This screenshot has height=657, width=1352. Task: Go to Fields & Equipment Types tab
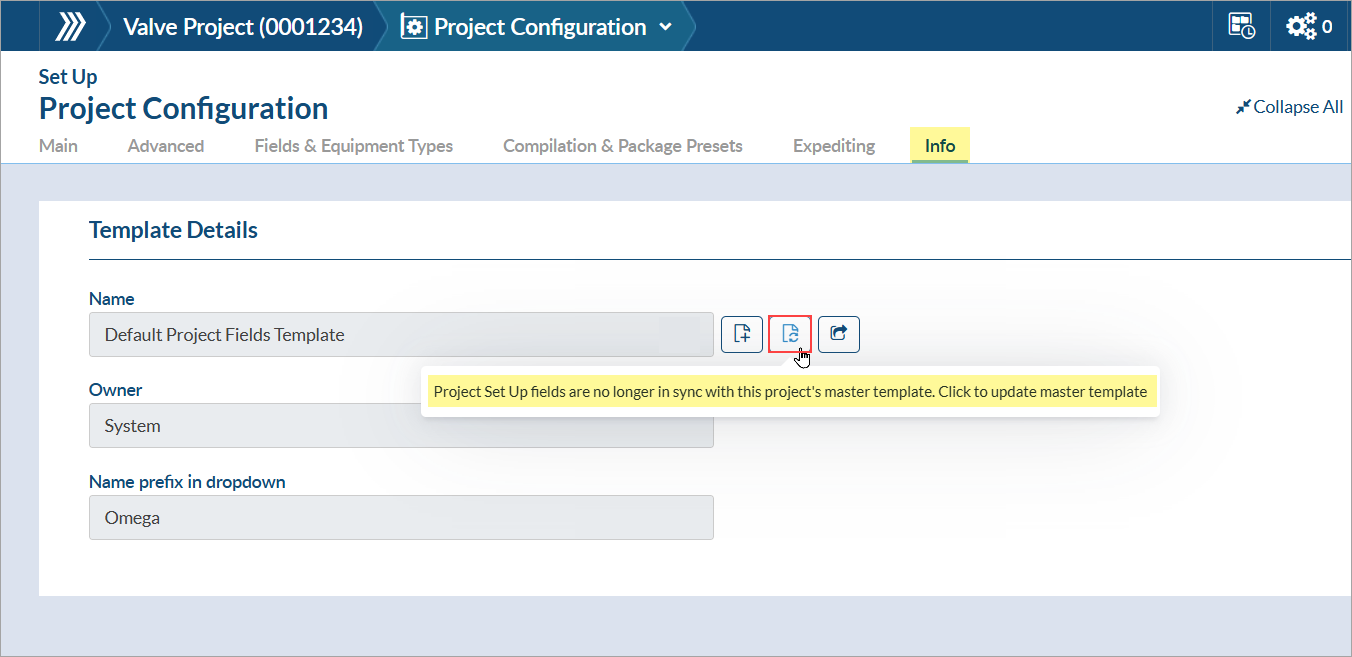[353, 146]
